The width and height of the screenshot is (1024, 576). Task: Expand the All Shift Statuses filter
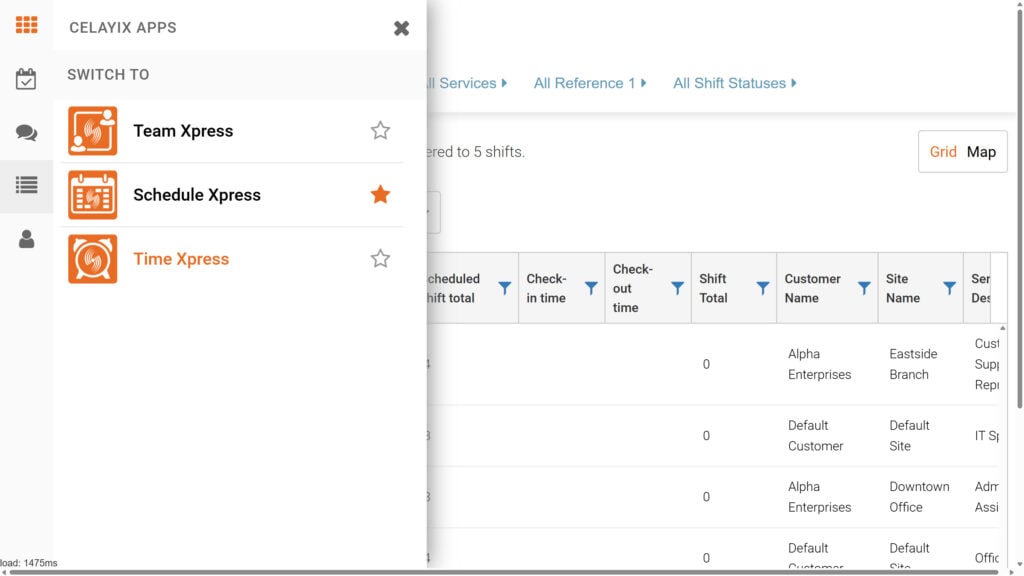pos(735,83)
